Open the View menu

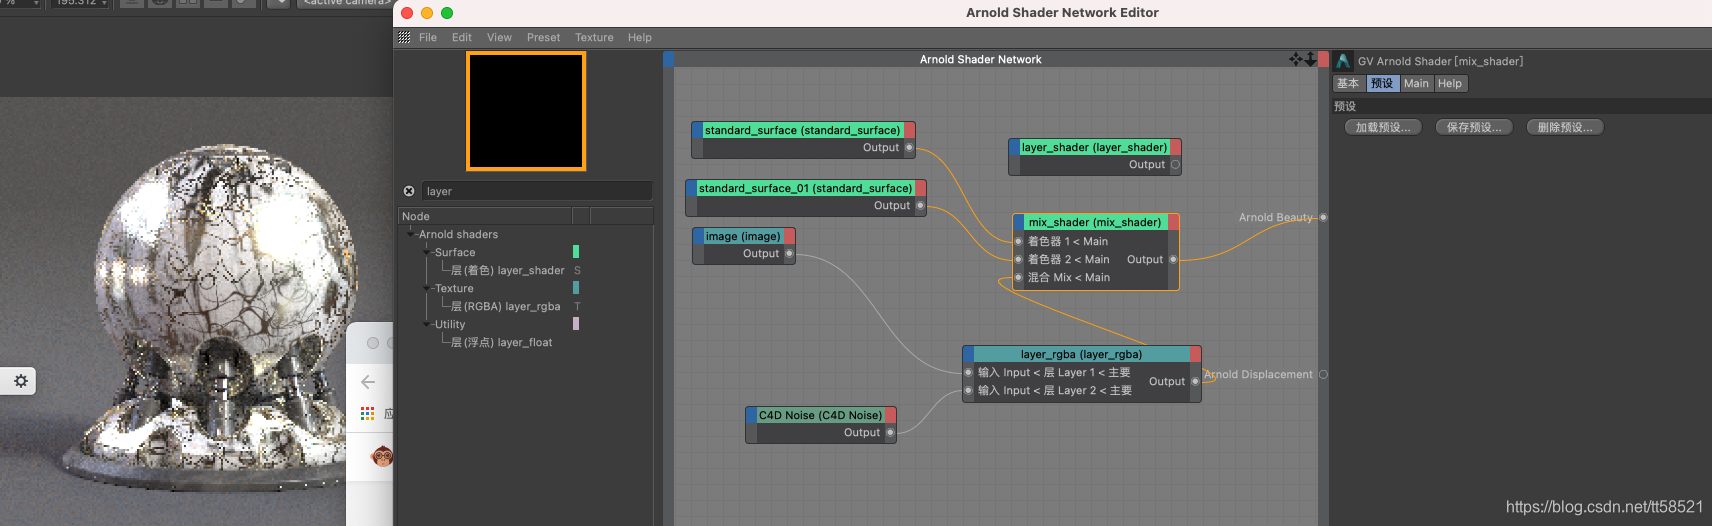pyautogui.click(x=499, y=38)
